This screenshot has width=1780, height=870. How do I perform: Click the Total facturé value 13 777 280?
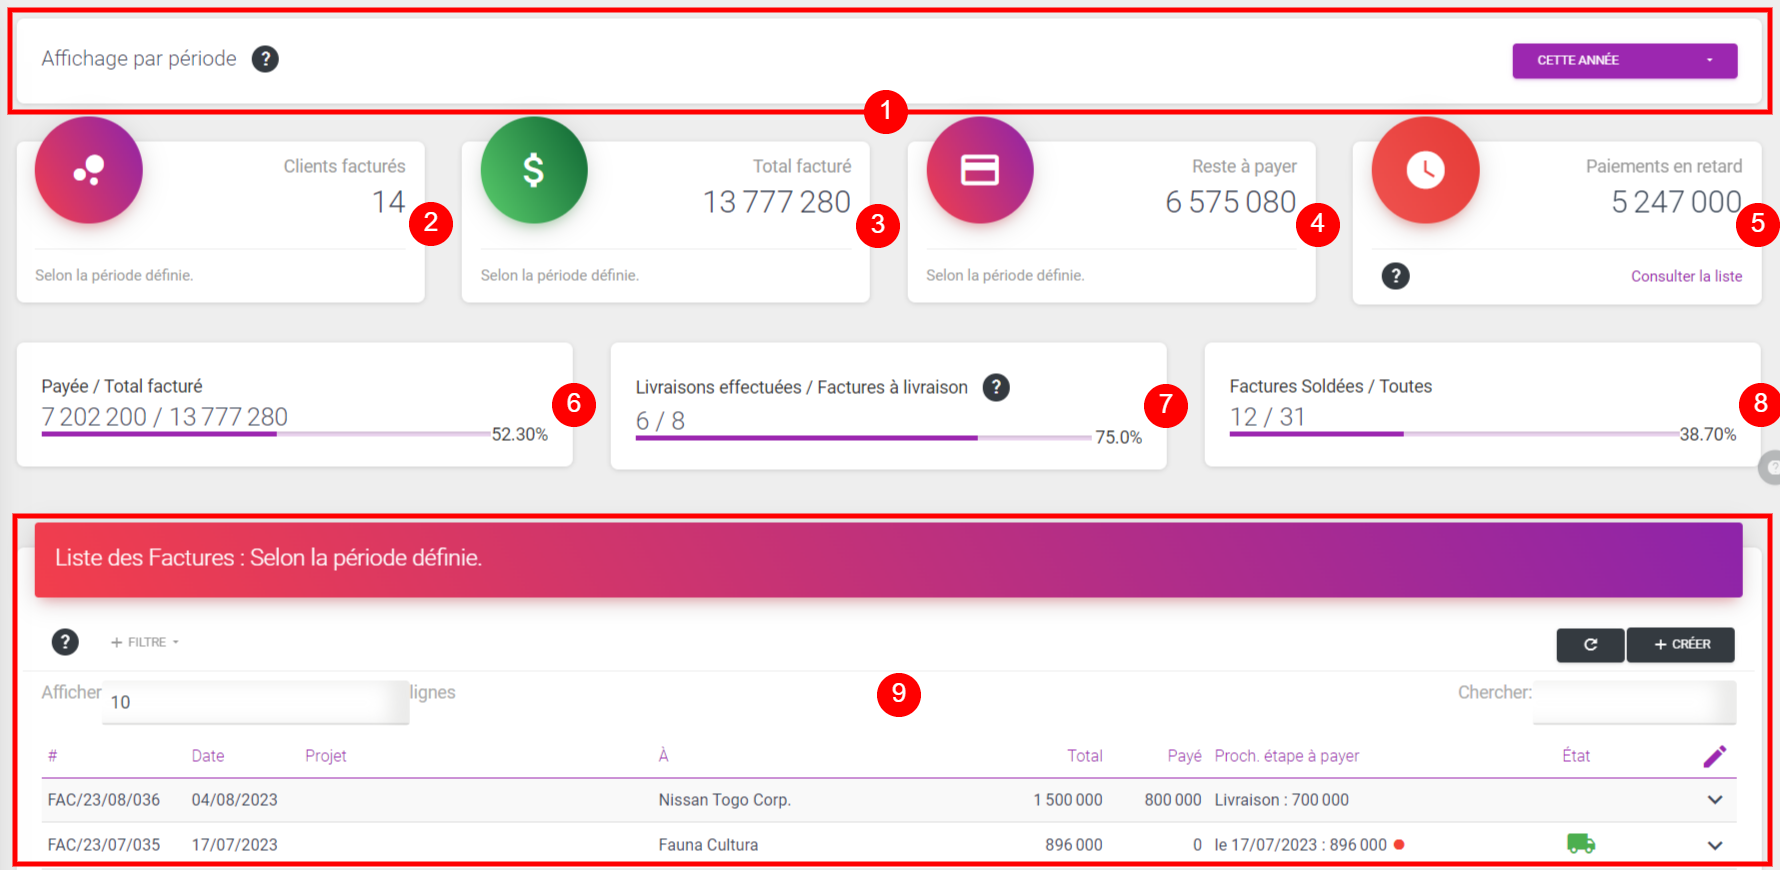(x=777, y=202)
